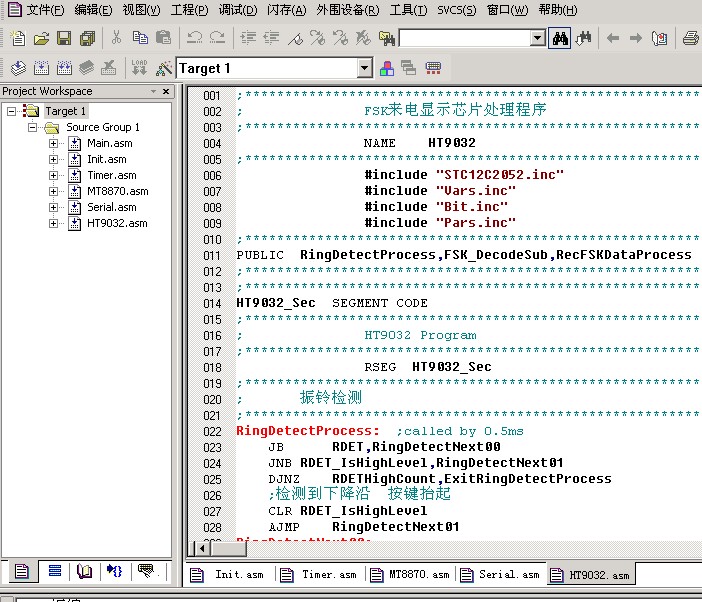Collapse the Target 1 tree node

pyautogui.click(x=12, y=111)
